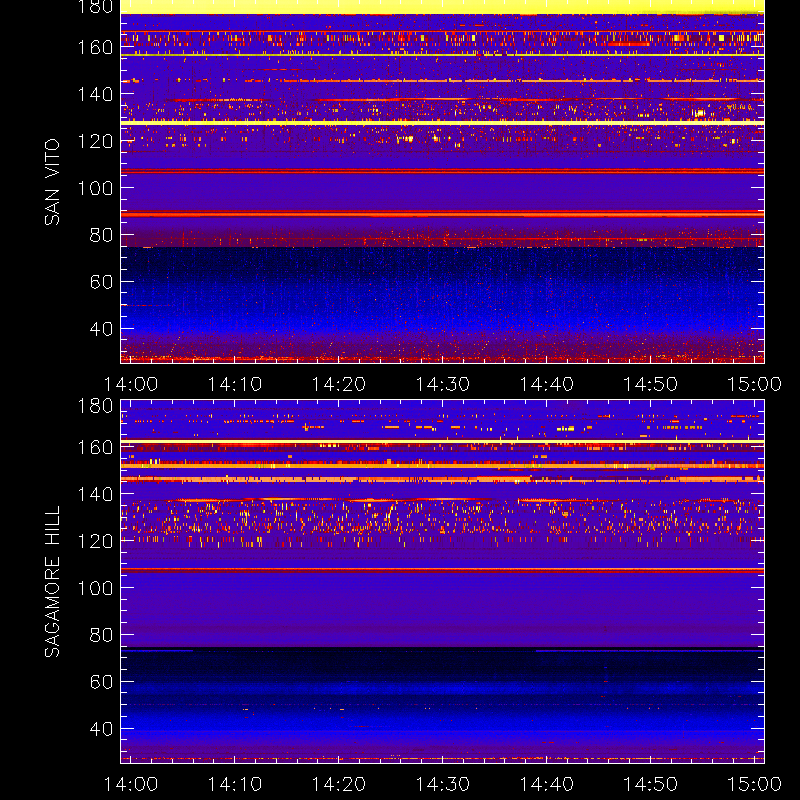Click the 14:00 time label below San Vito plot

pyautogui.click(x=131, y=384)
